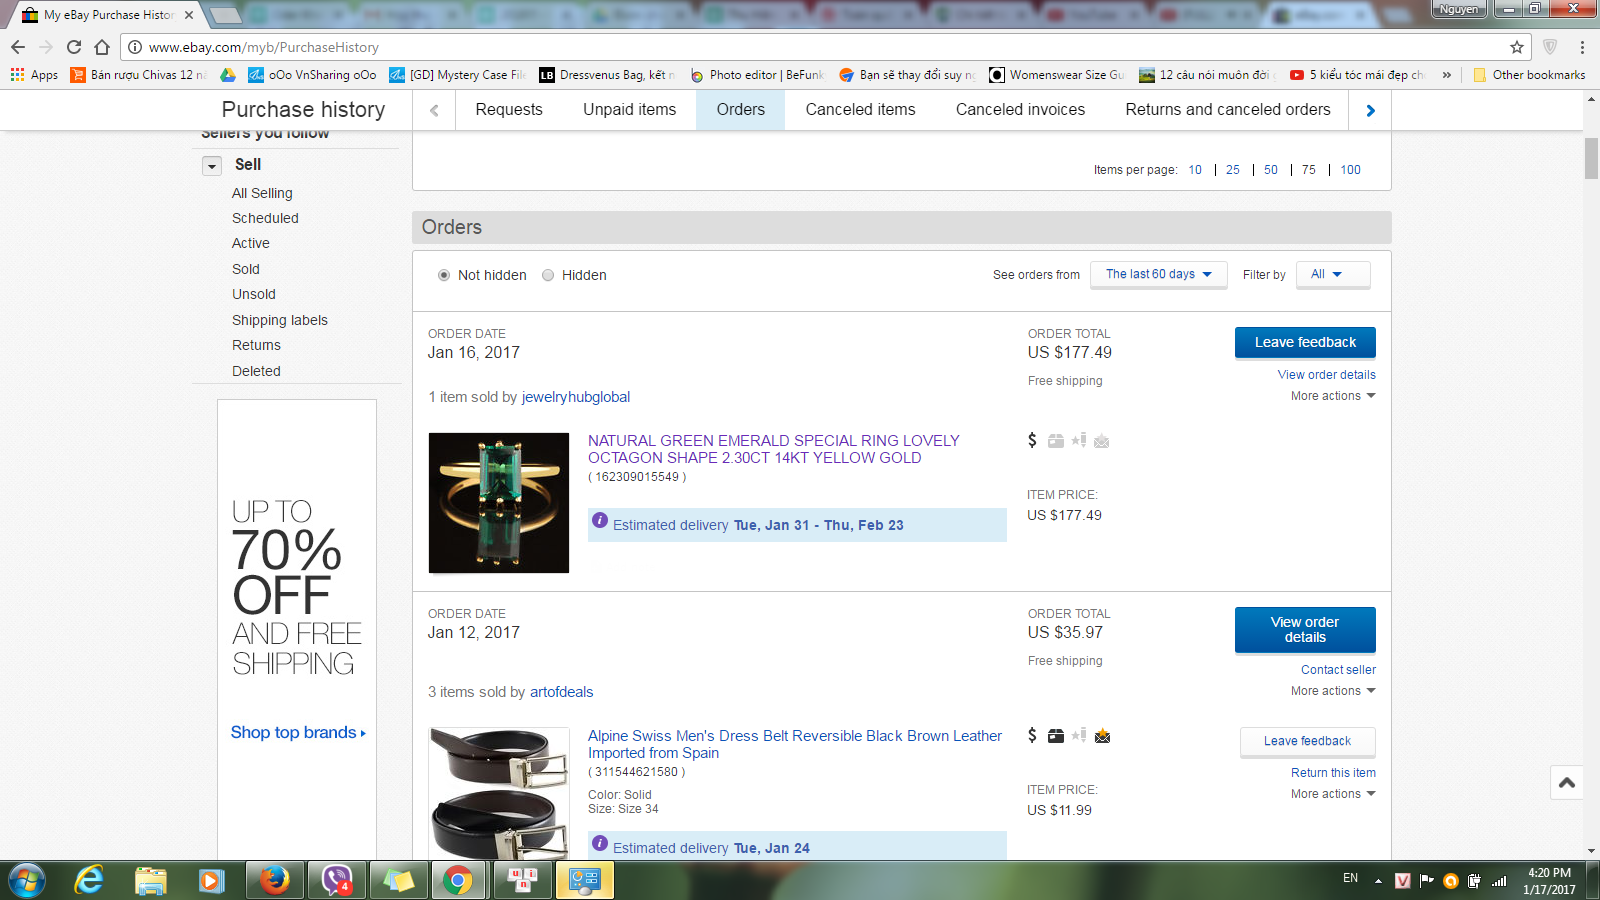Click the estimated delivery info icon for emerald ring
The width and height of the screenshot is (1600, 900).
(600, 520)
